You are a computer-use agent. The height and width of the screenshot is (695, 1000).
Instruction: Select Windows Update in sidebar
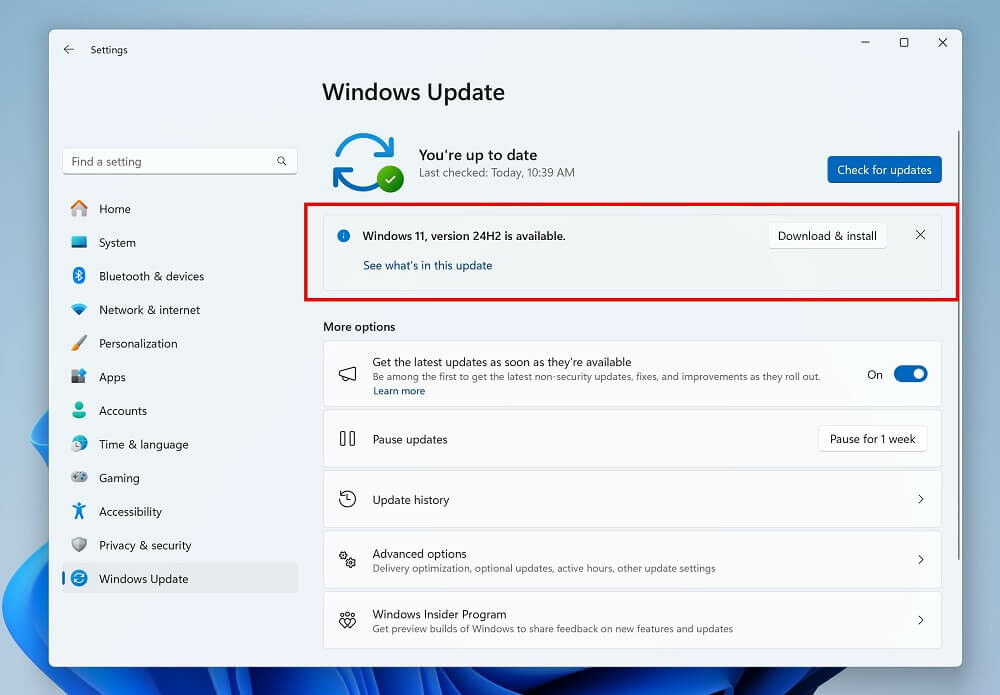pos(180,578)
